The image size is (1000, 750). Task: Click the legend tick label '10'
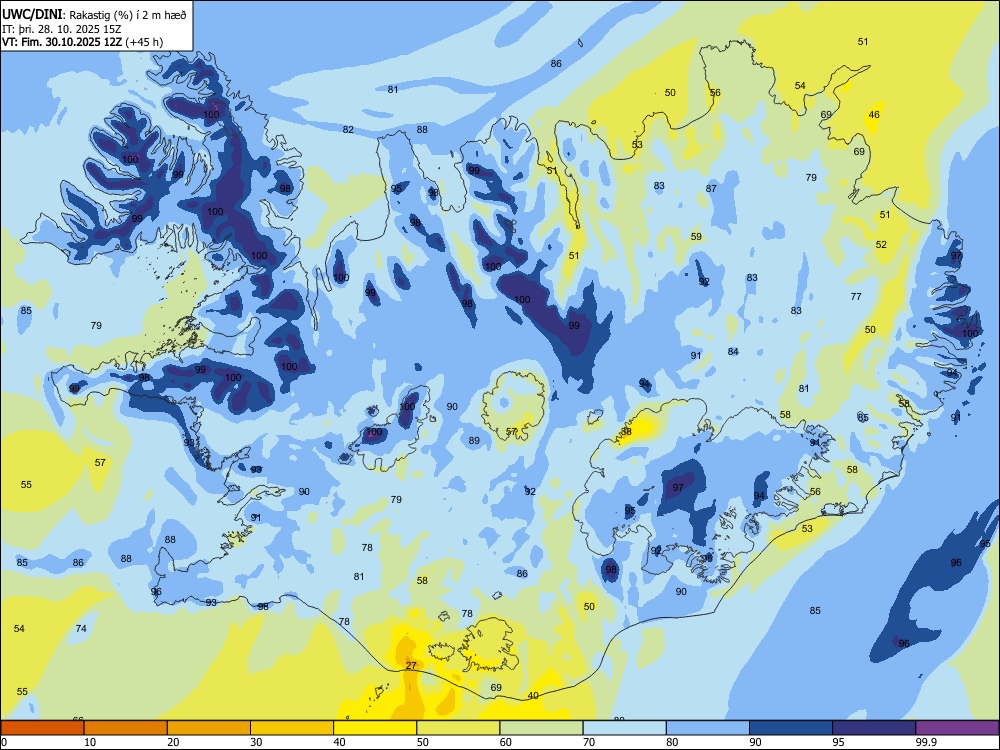[x=90, y=742]
